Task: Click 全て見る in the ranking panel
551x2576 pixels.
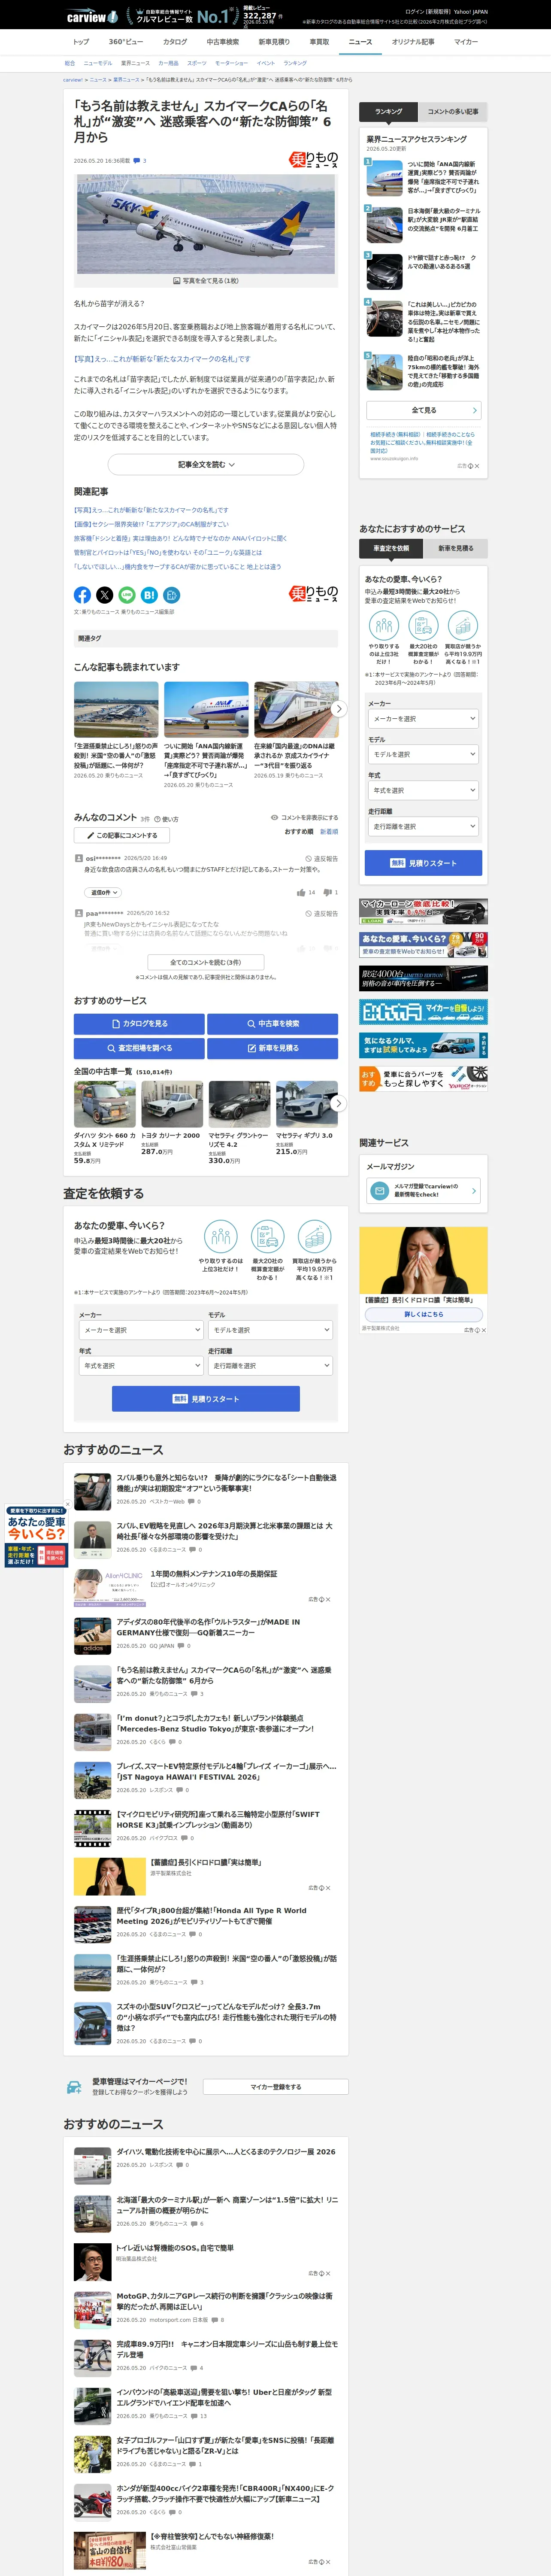Action: click(424, 410)
